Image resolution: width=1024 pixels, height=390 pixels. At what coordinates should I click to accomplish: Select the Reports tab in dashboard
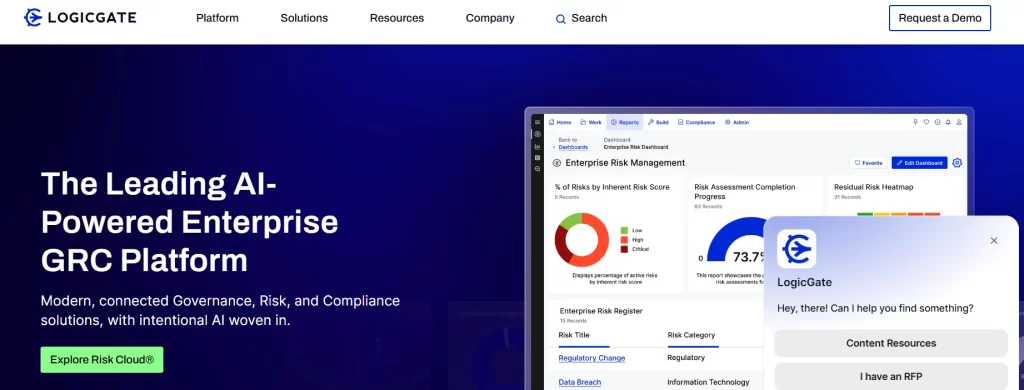[x=624, y=122]
